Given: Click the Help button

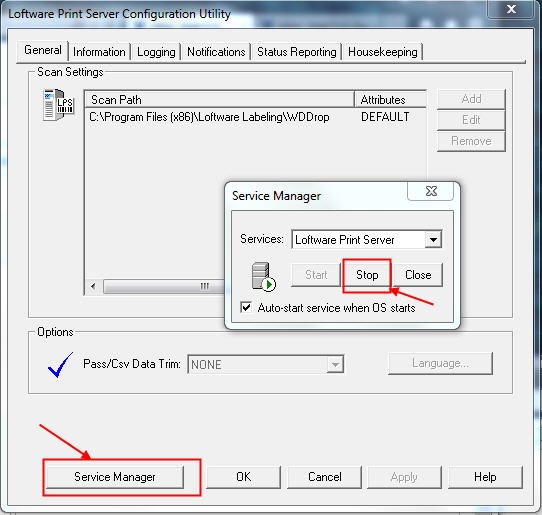Looking at the screenshot, I should tap(485, 477).
